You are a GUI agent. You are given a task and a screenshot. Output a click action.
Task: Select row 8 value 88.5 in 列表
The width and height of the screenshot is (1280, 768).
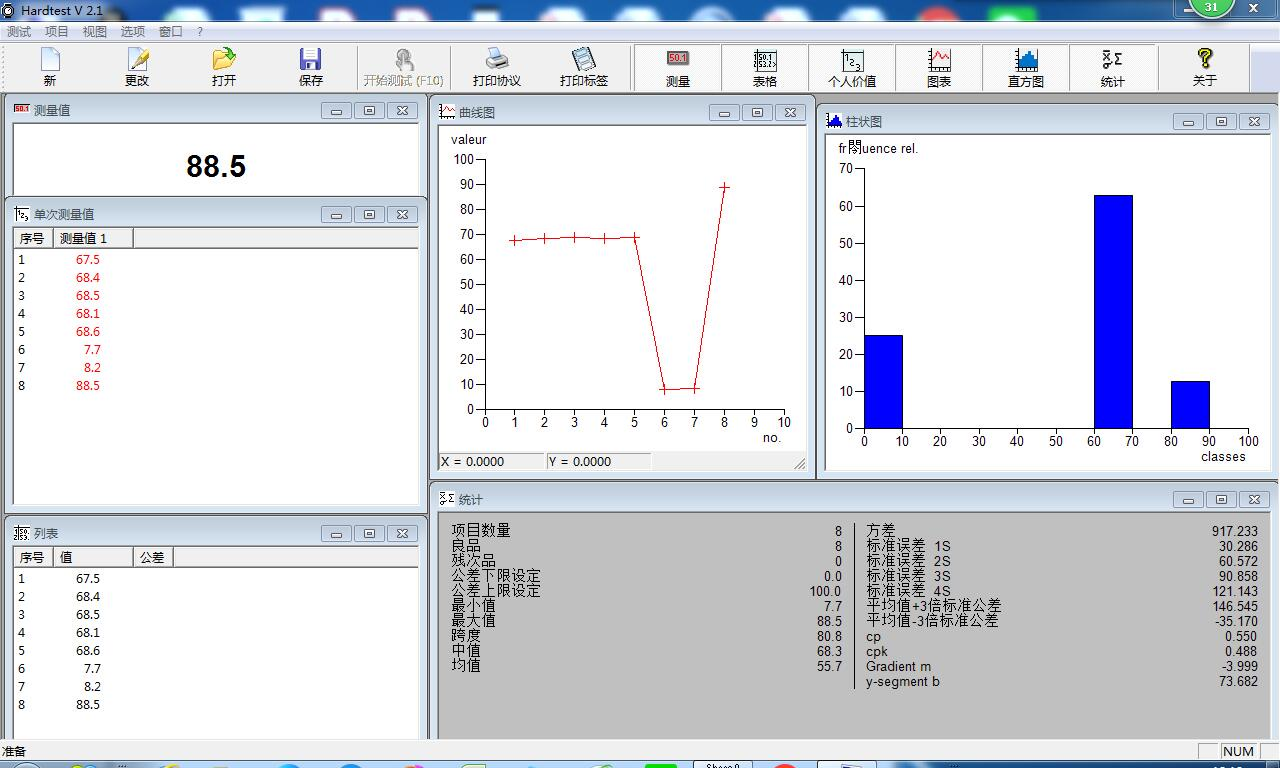(x=87, y=704)
